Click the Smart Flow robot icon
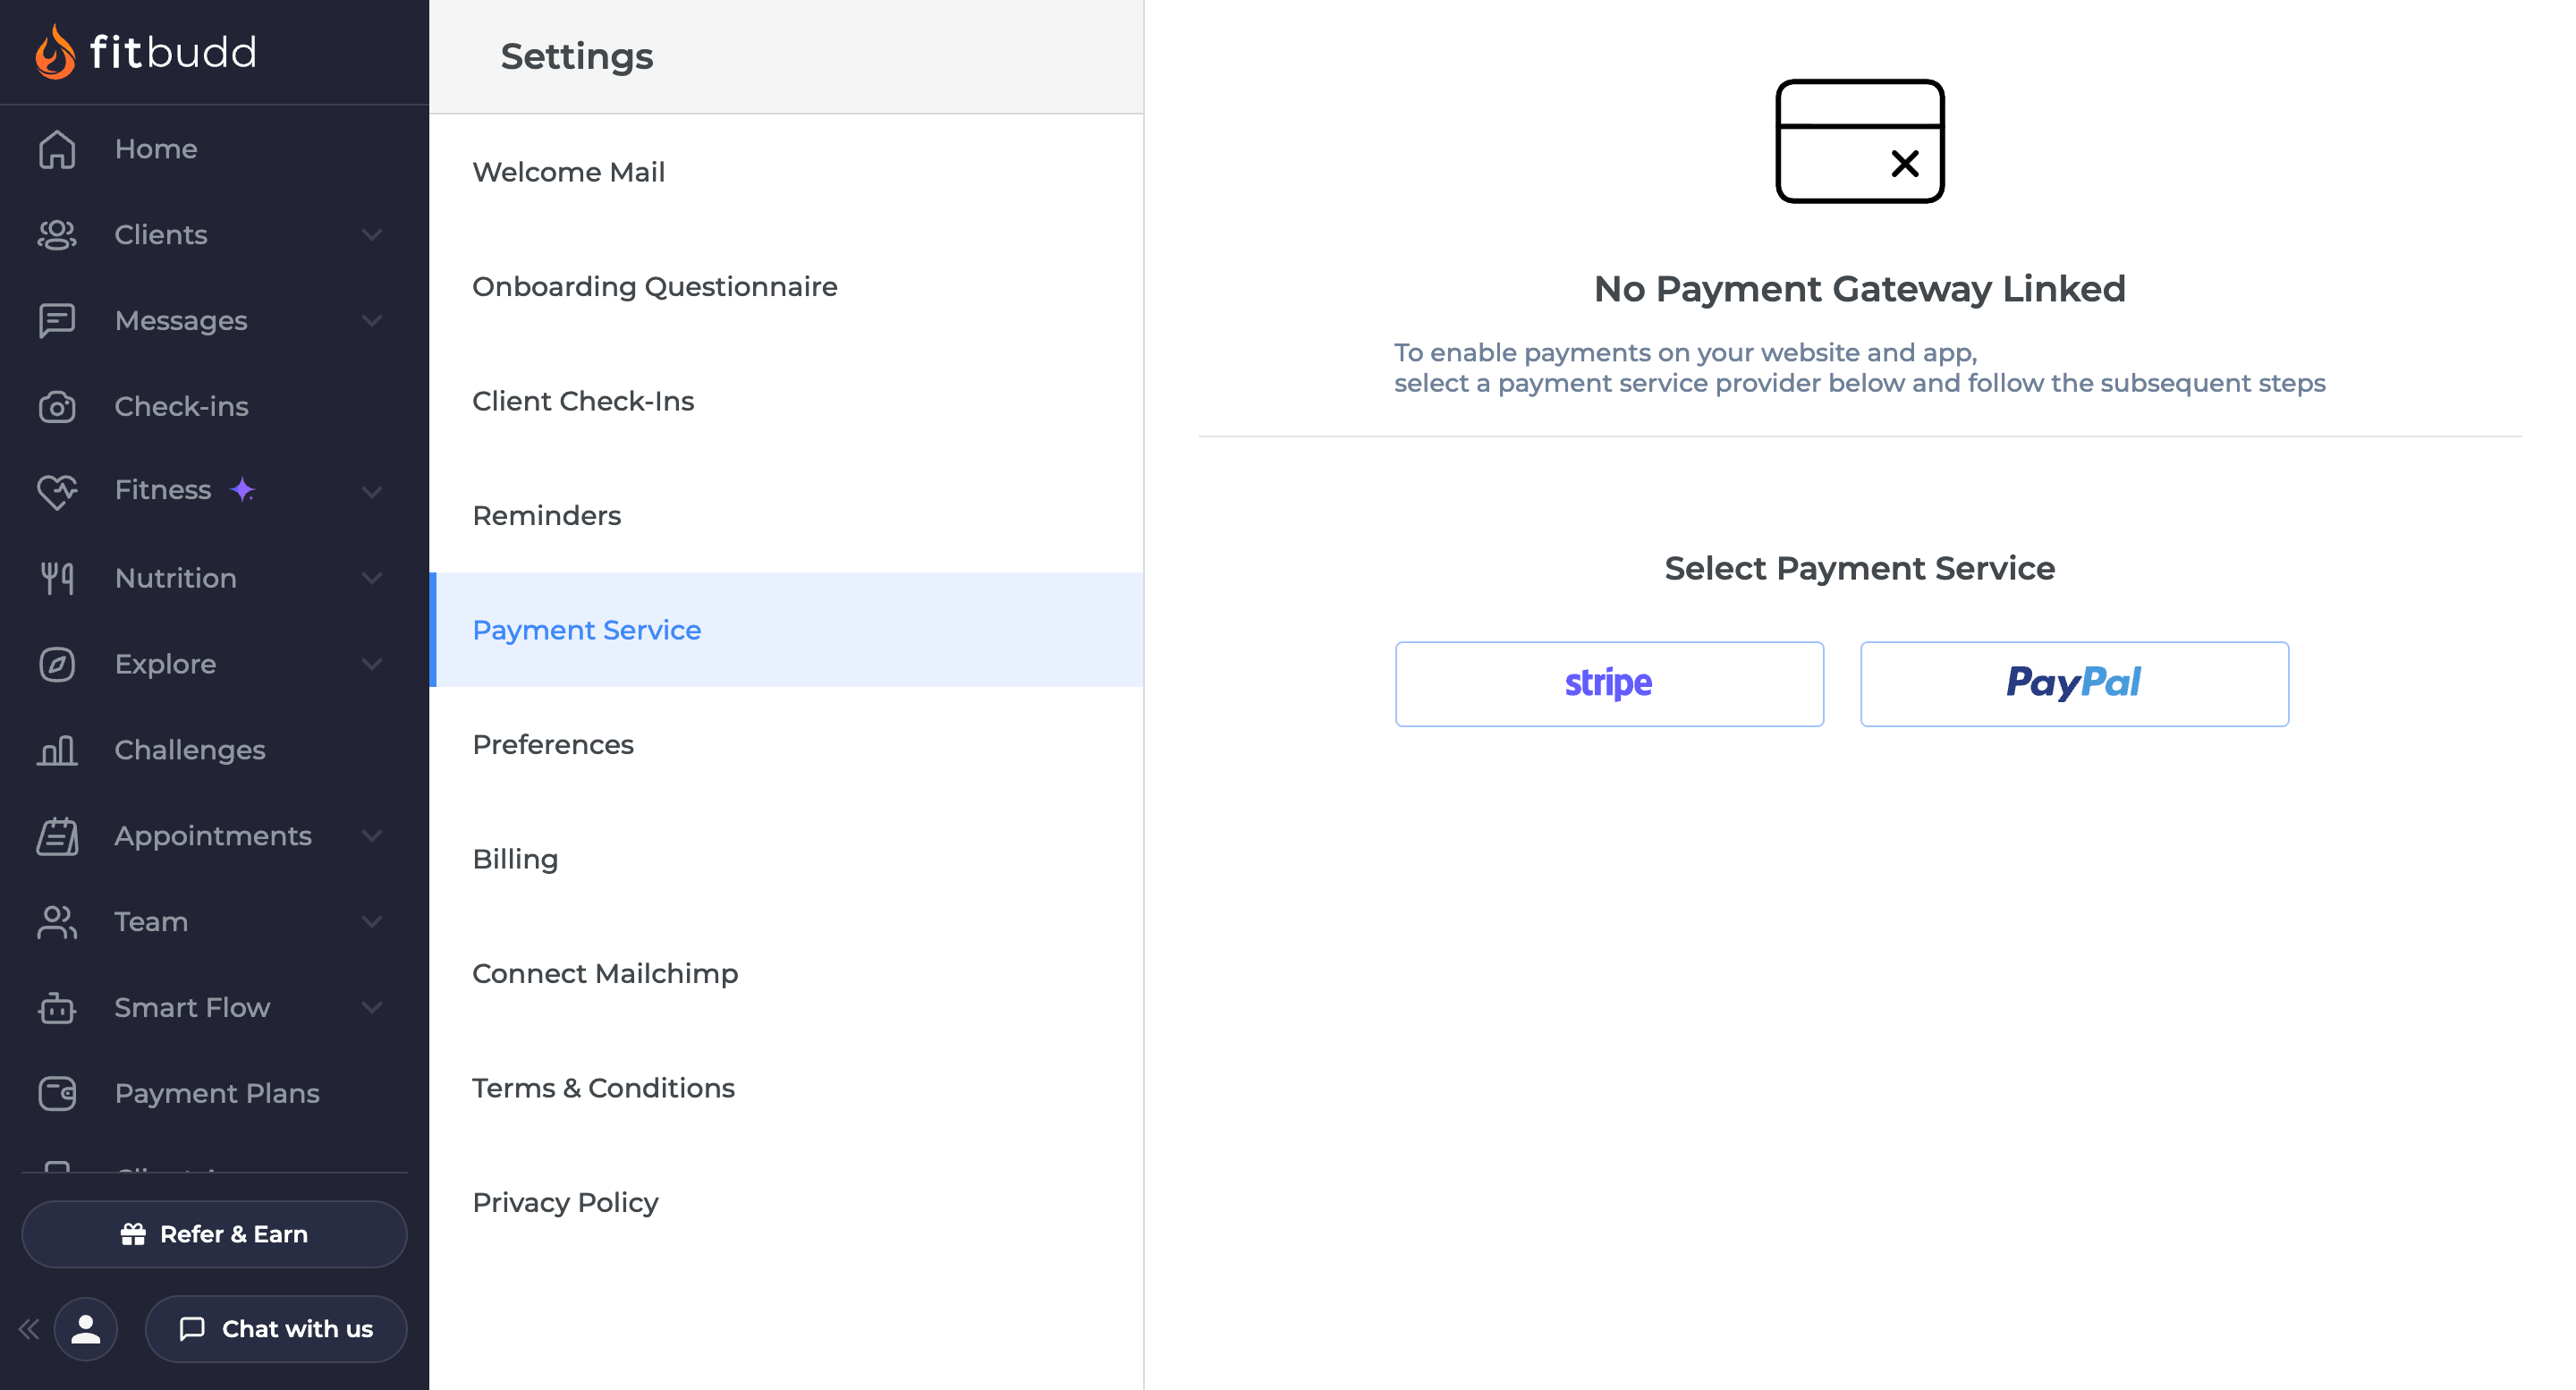The width and height of the screenshot is (2576, 1390). [57, 1008]
